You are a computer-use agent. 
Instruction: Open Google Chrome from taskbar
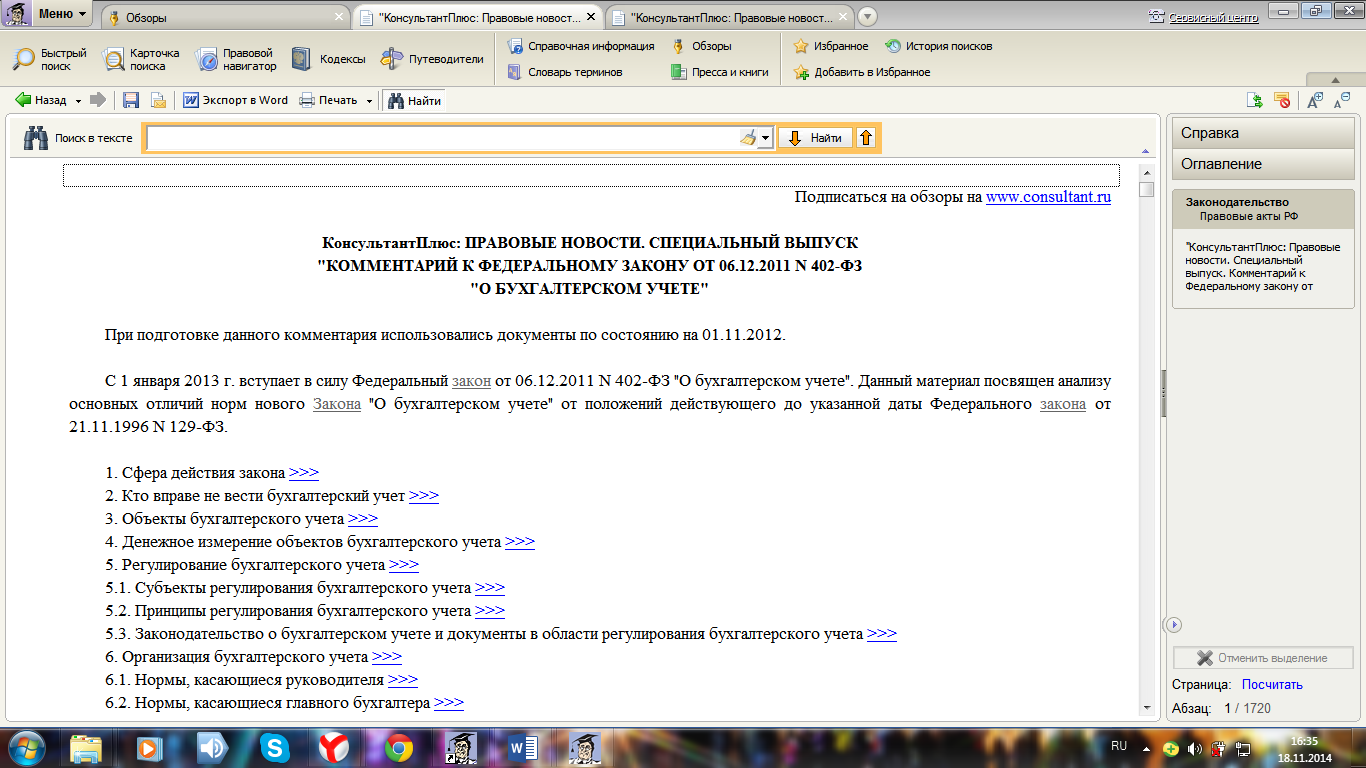399,747
